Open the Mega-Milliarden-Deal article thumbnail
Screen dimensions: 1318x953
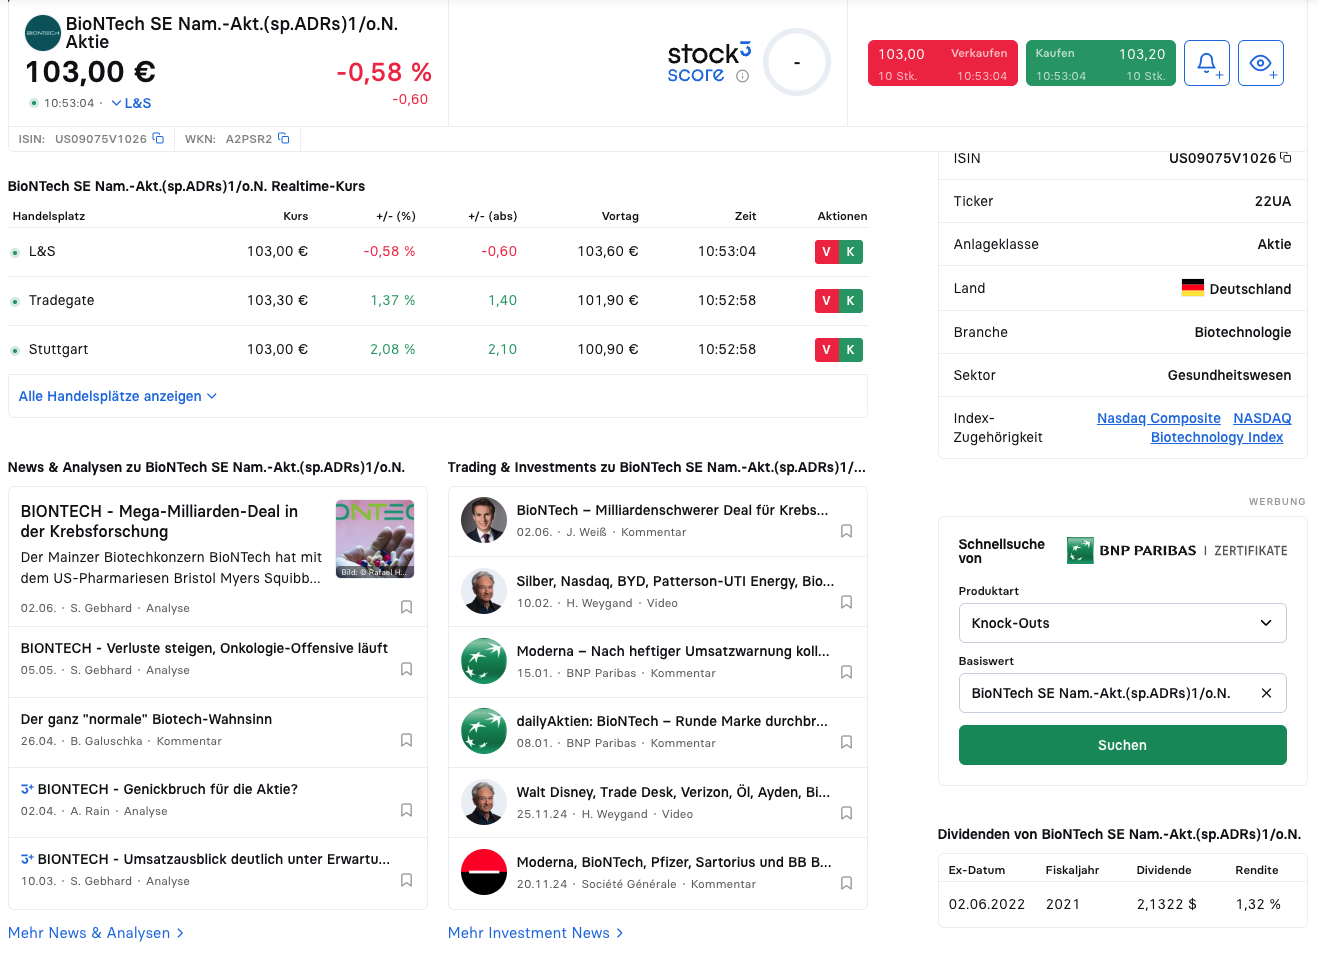(375, 539)
